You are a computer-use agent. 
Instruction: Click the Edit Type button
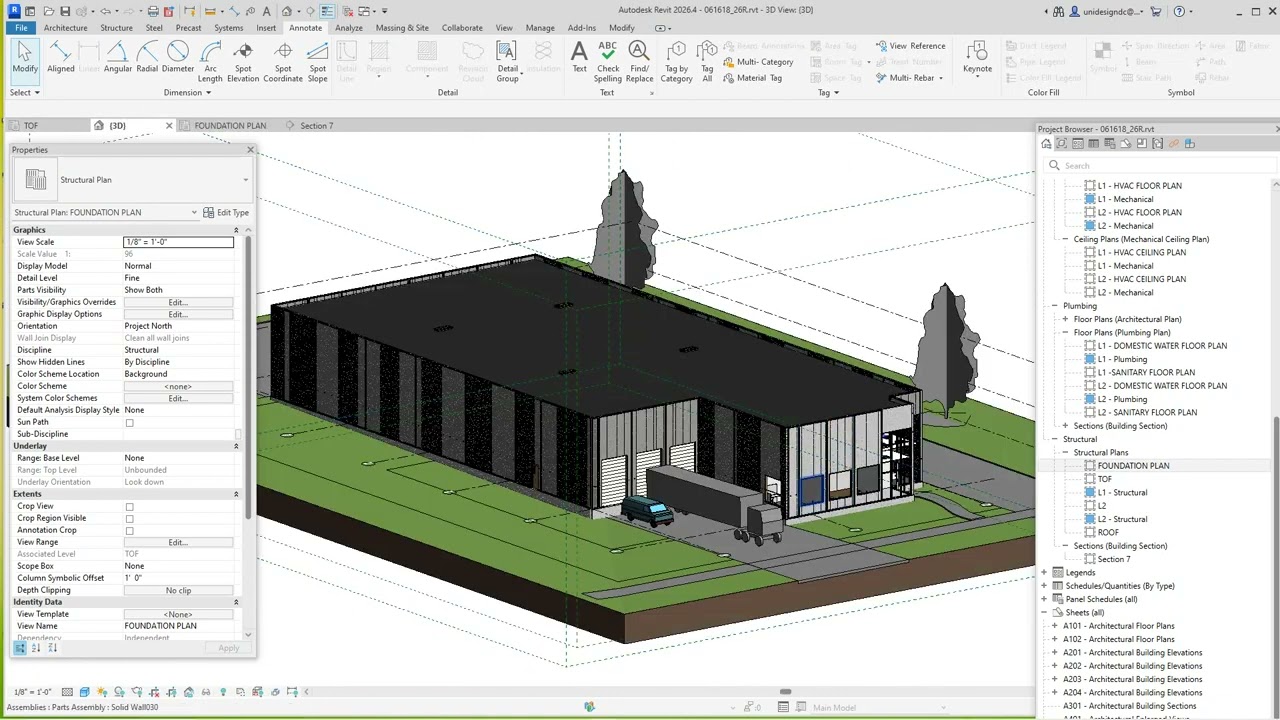[x=226, y=213]
